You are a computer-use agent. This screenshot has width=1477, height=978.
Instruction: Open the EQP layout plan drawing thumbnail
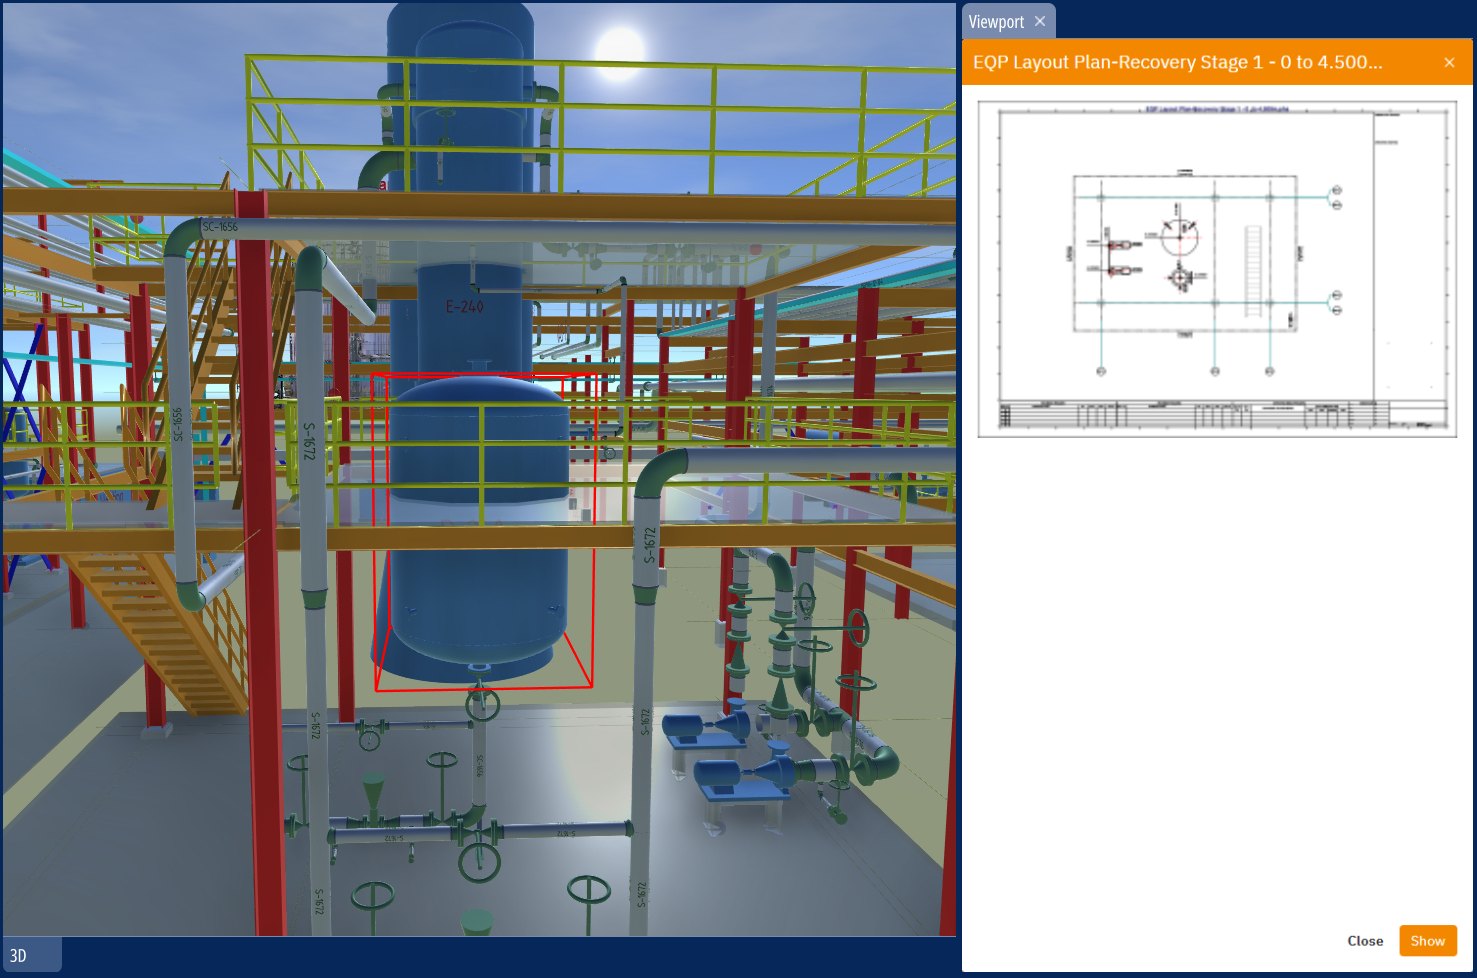coord(1217,269)
